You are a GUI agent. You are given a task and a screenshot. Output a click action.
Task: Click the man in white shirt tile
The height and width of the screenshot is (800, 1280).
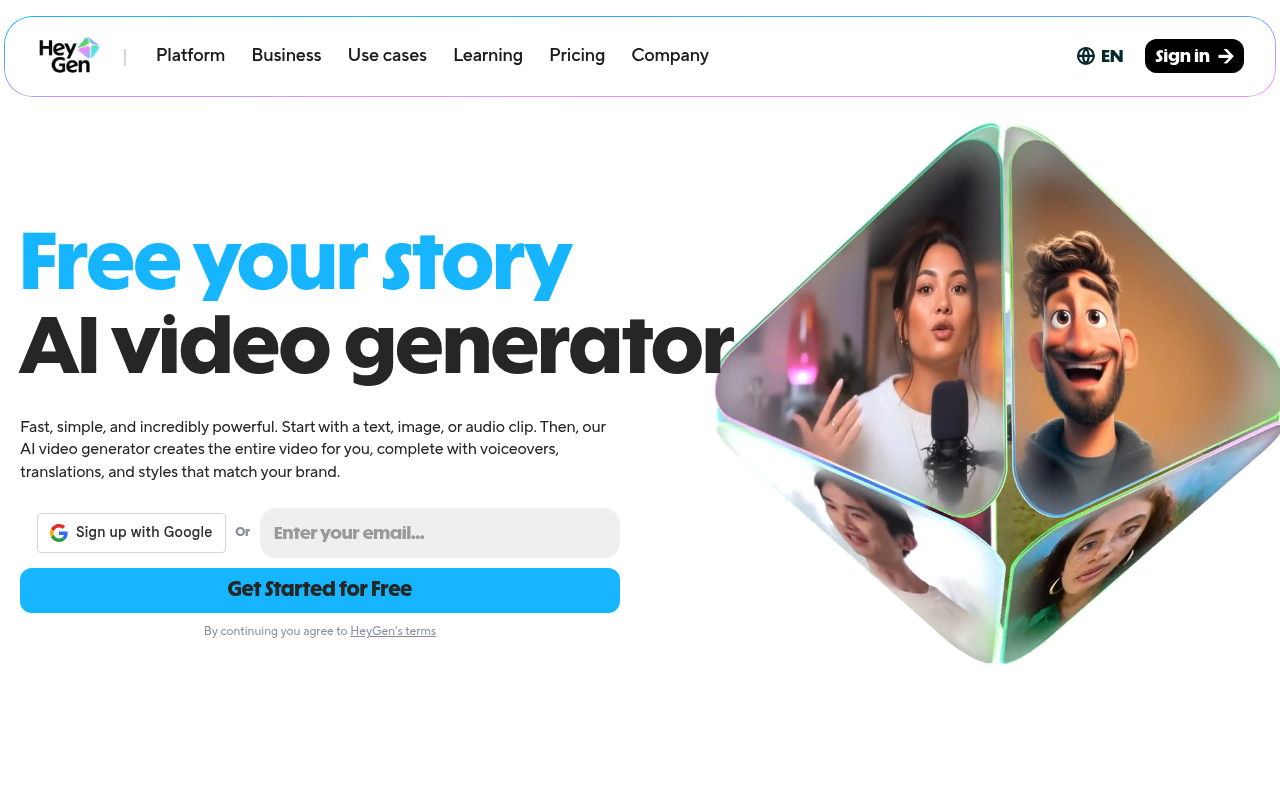(x=880, y=540)
